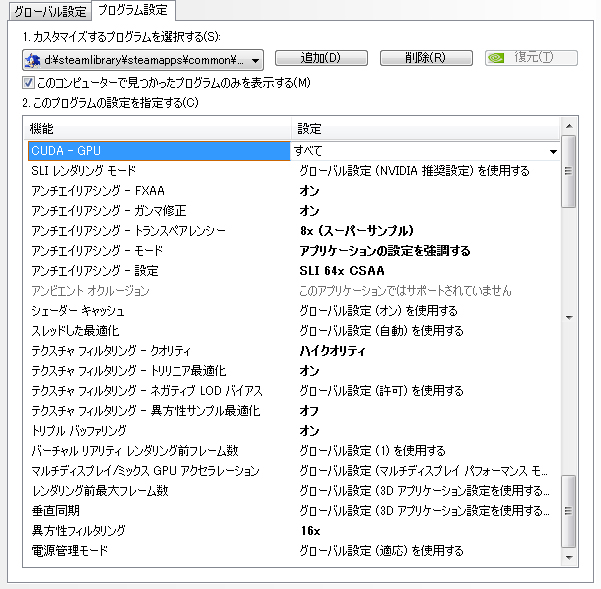Image resolution: width=601 pixels, height=589 pixels.
Task: Select the 電源管理モード feature row
Action: click(70, 551)
